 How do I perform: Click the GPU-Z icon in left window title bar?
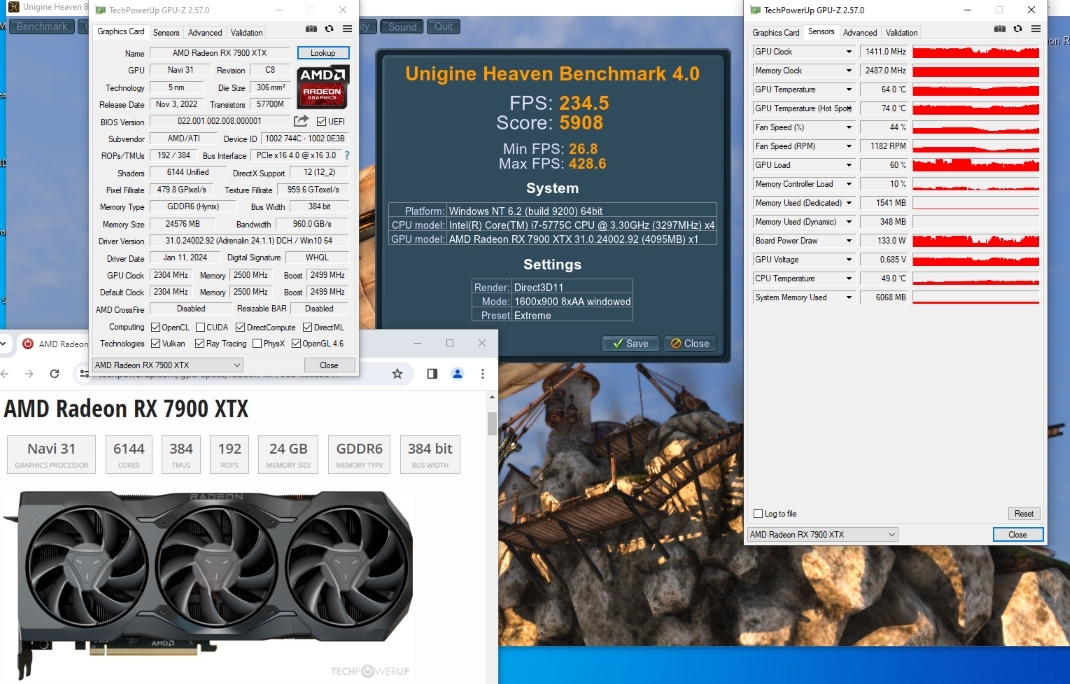[x=101, y=10]
